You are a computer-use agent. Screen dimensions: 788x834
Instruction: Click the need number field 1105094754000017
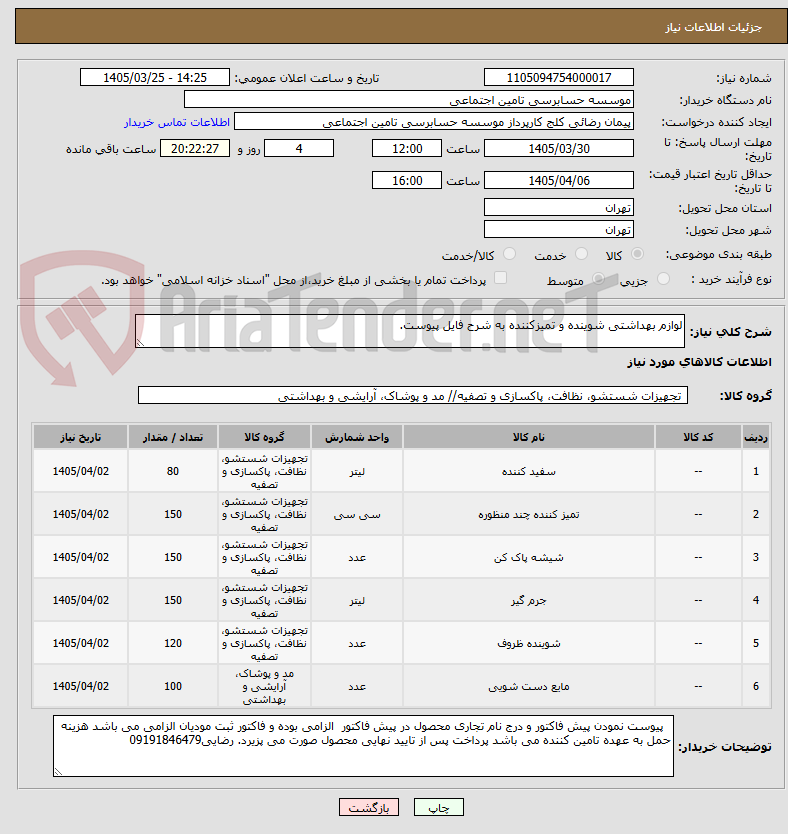[559, 78]
